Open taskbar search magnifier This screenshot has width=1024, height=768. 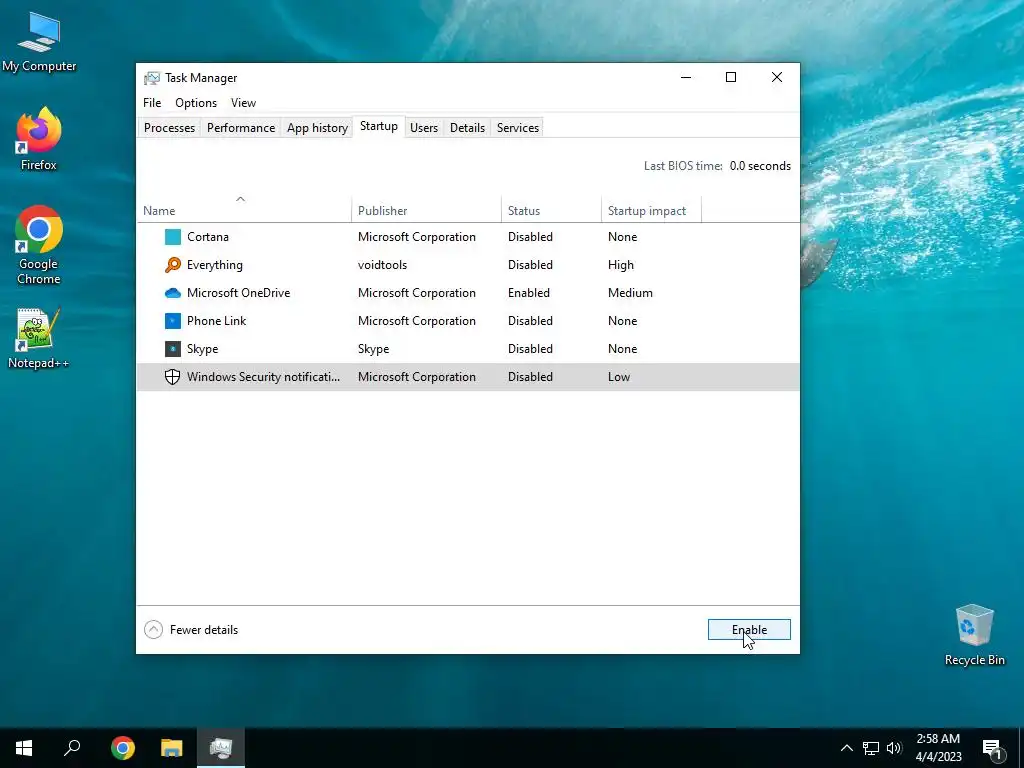pyautogui.click(x=72, y=748)
